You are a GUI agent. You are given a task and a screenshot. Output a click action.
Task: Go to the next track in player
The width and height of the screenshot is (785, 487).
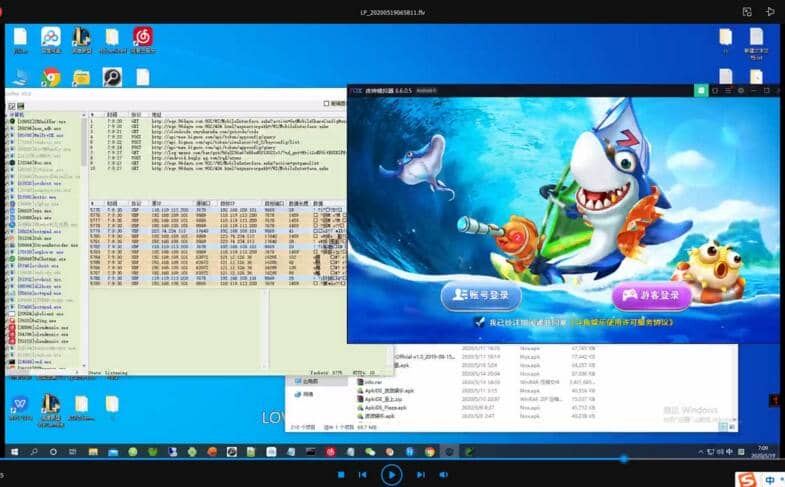pos(421,474)
